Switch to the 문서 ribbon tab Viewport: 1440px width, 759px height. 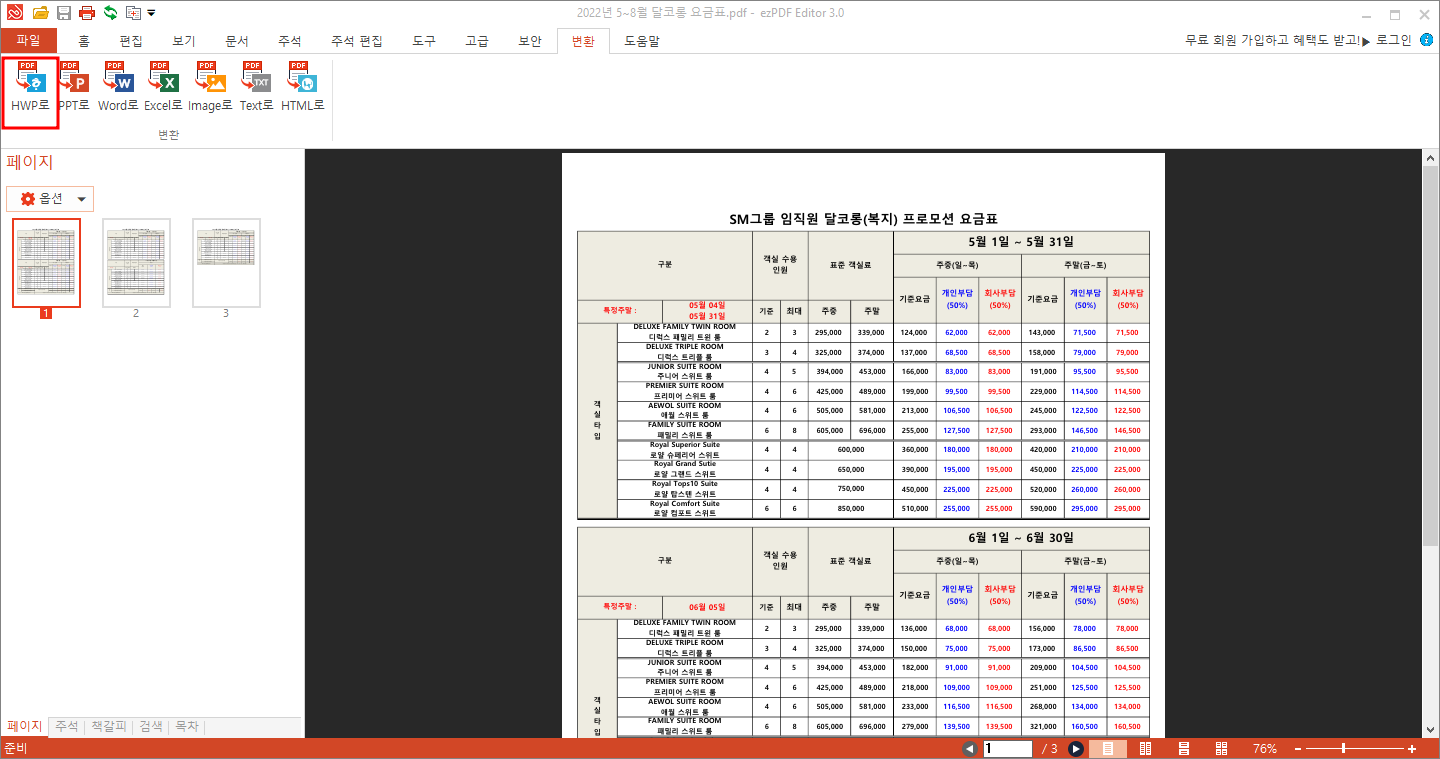click(x=237, y=41)
